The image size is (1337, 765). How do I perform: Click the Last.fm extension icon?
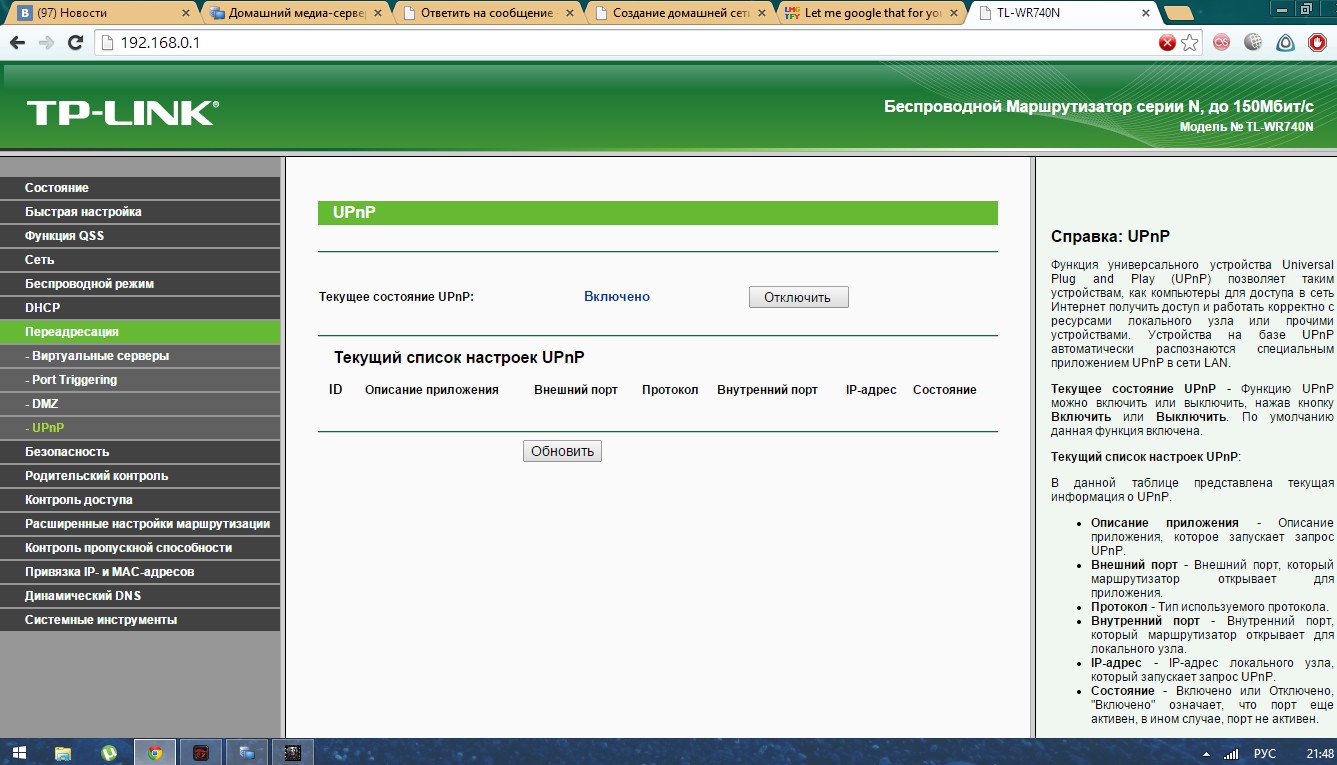[x=1219, y=43]
